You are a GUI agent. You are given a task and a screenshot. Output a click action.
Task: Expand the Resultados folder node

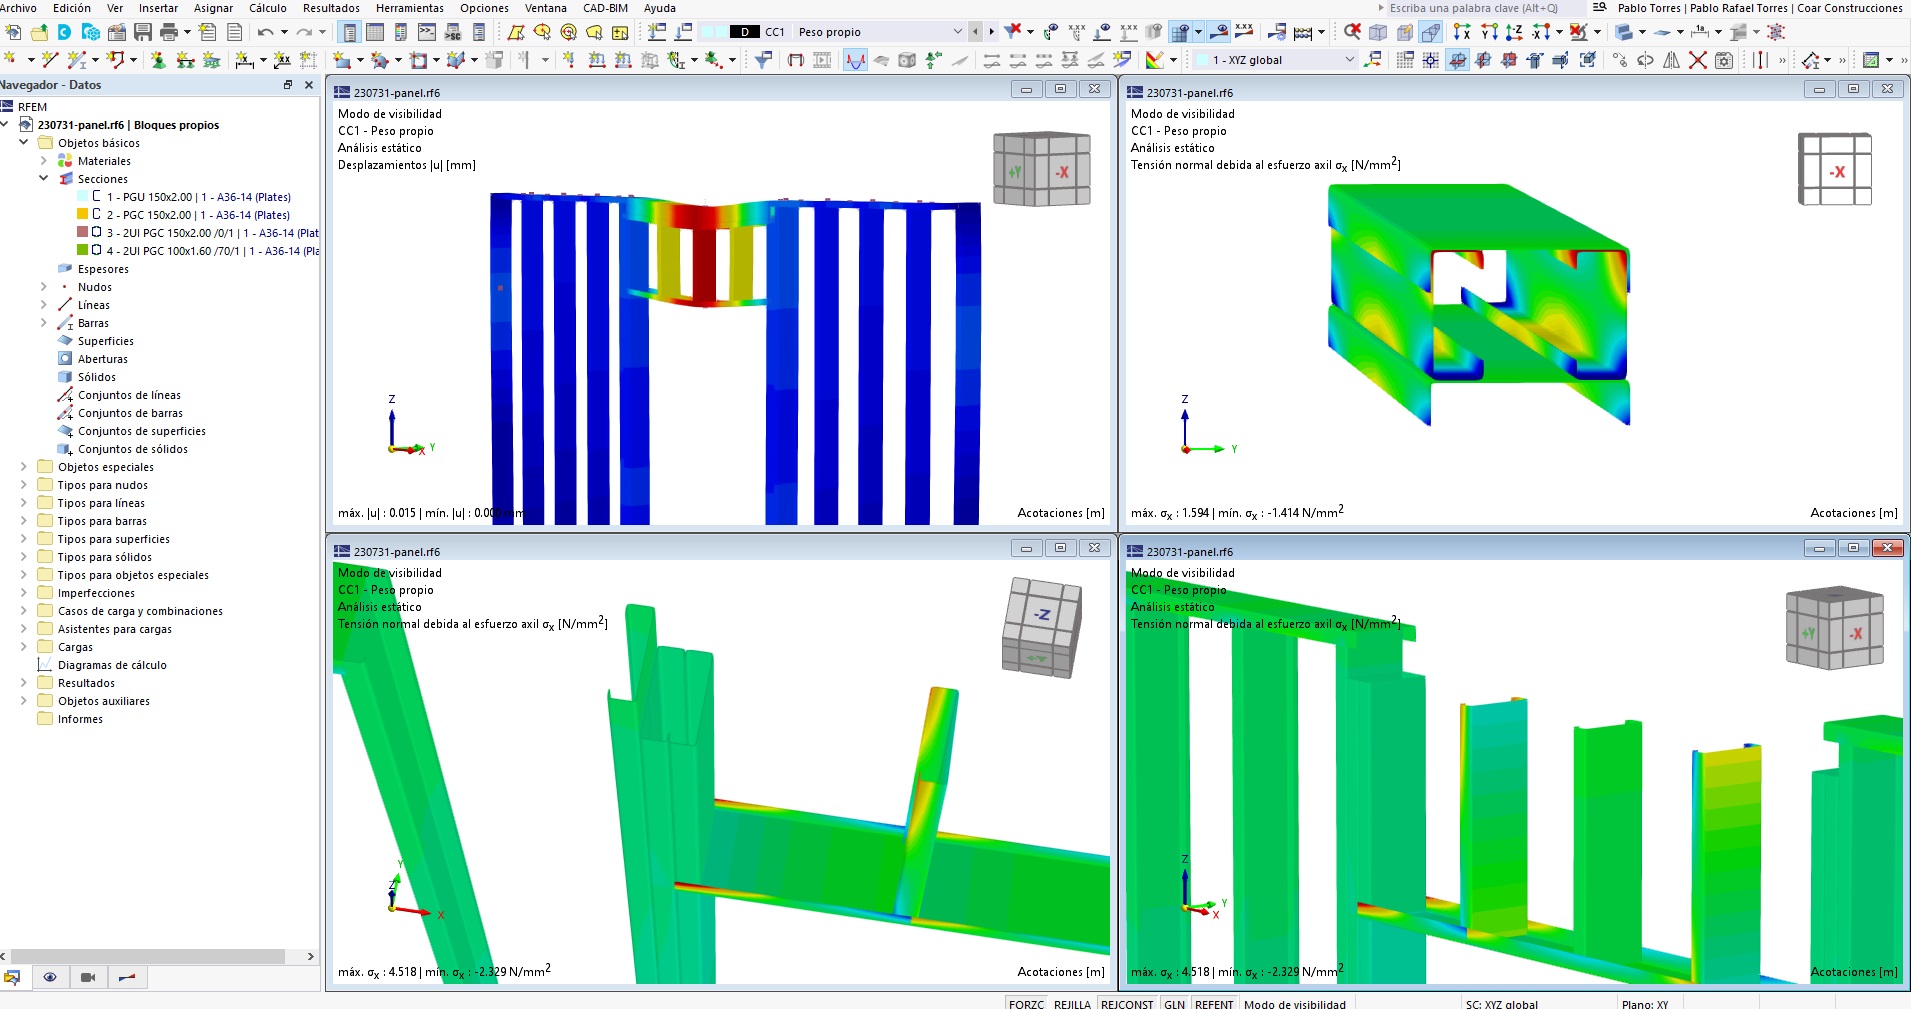[x=23, y=683]
